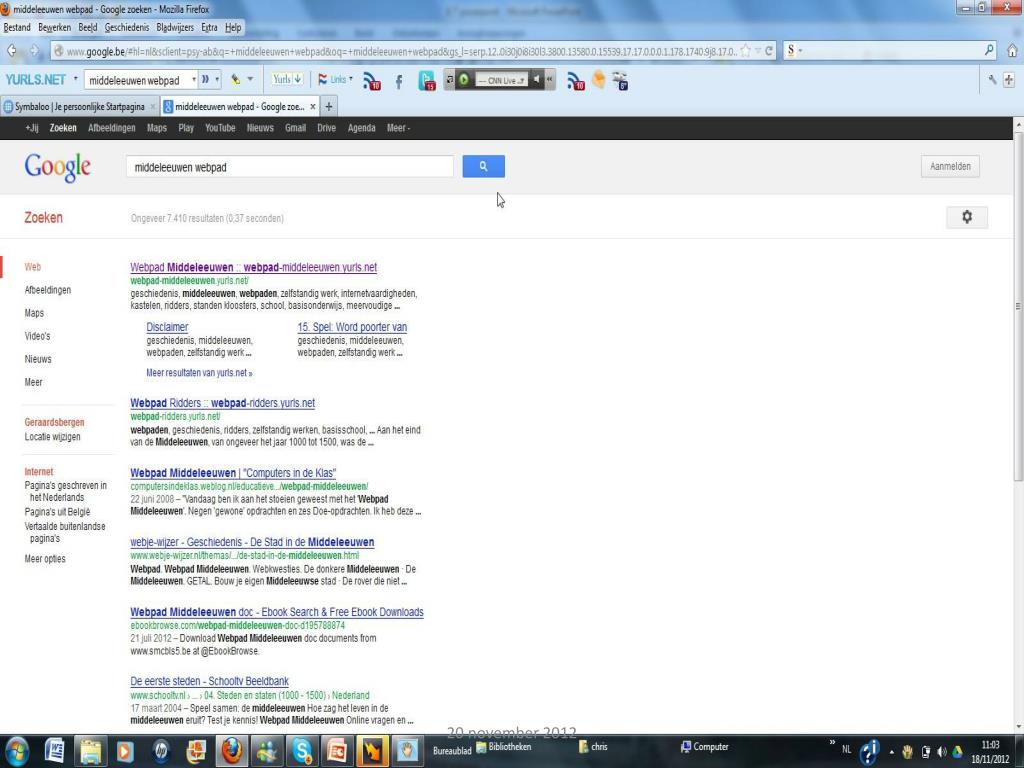The width and height of the screenshot is (1024, 768).
Task: Close the Symbaloo tab
Action: [153, 106]
